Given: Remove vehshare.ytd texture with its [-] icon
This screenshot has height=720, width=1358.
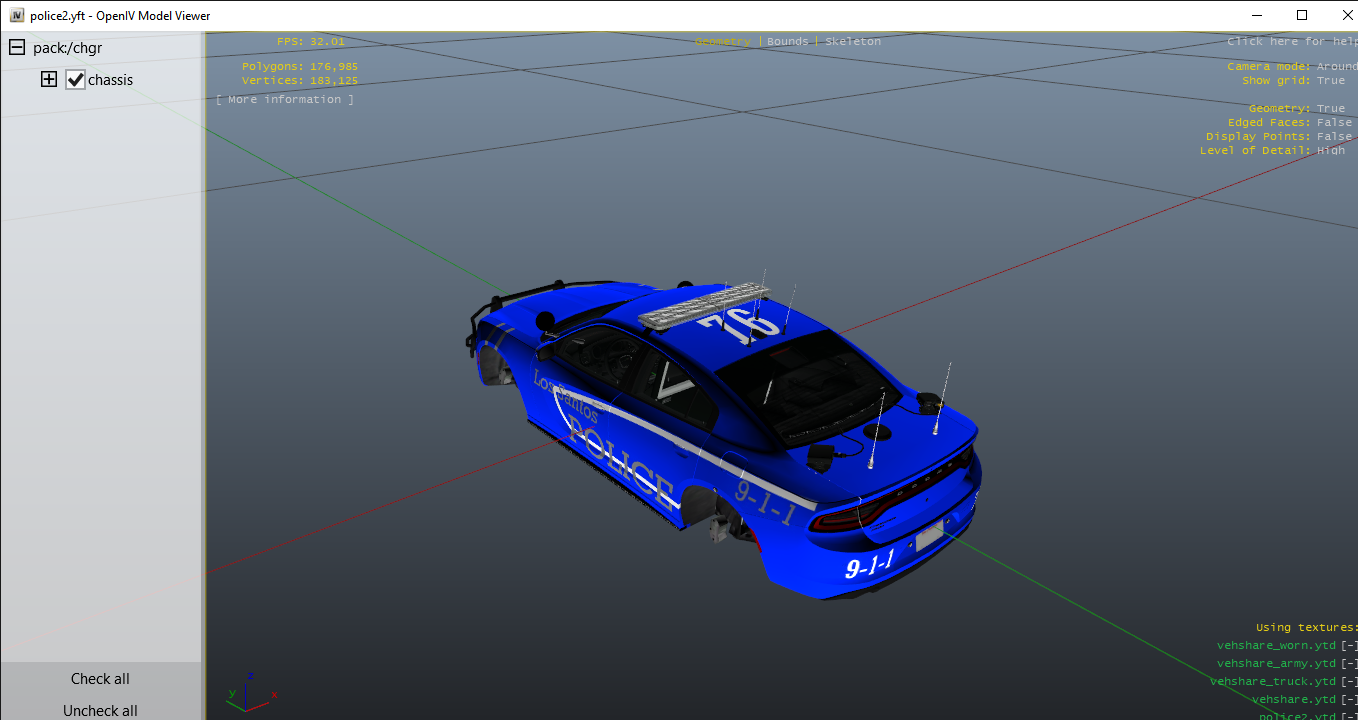Looking at the screenshot, I should pyautogui.click(x=1349, y=700).
